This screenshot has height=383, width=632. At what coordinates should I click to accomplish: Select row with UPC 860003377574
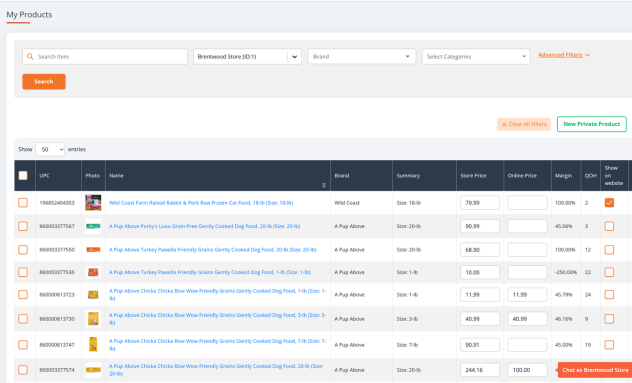point(23,370)
